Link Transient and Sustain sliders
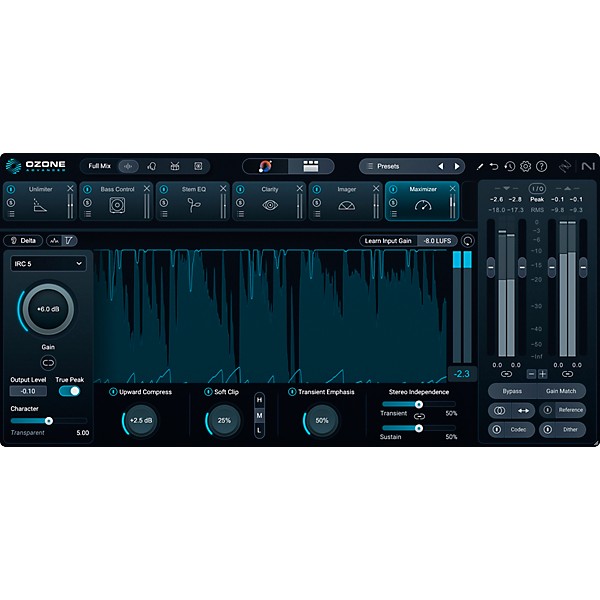The width and height of the screenshot is (600, 600). tap(419, 416)
